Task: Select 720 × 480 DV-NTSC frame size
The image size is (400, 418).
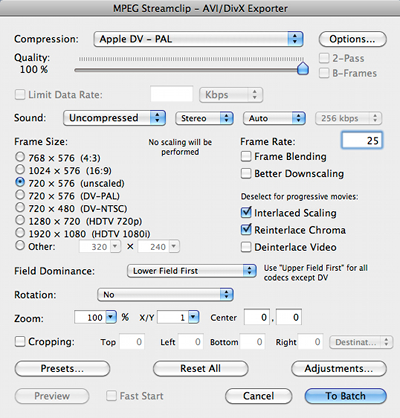Action: [20, 208]
